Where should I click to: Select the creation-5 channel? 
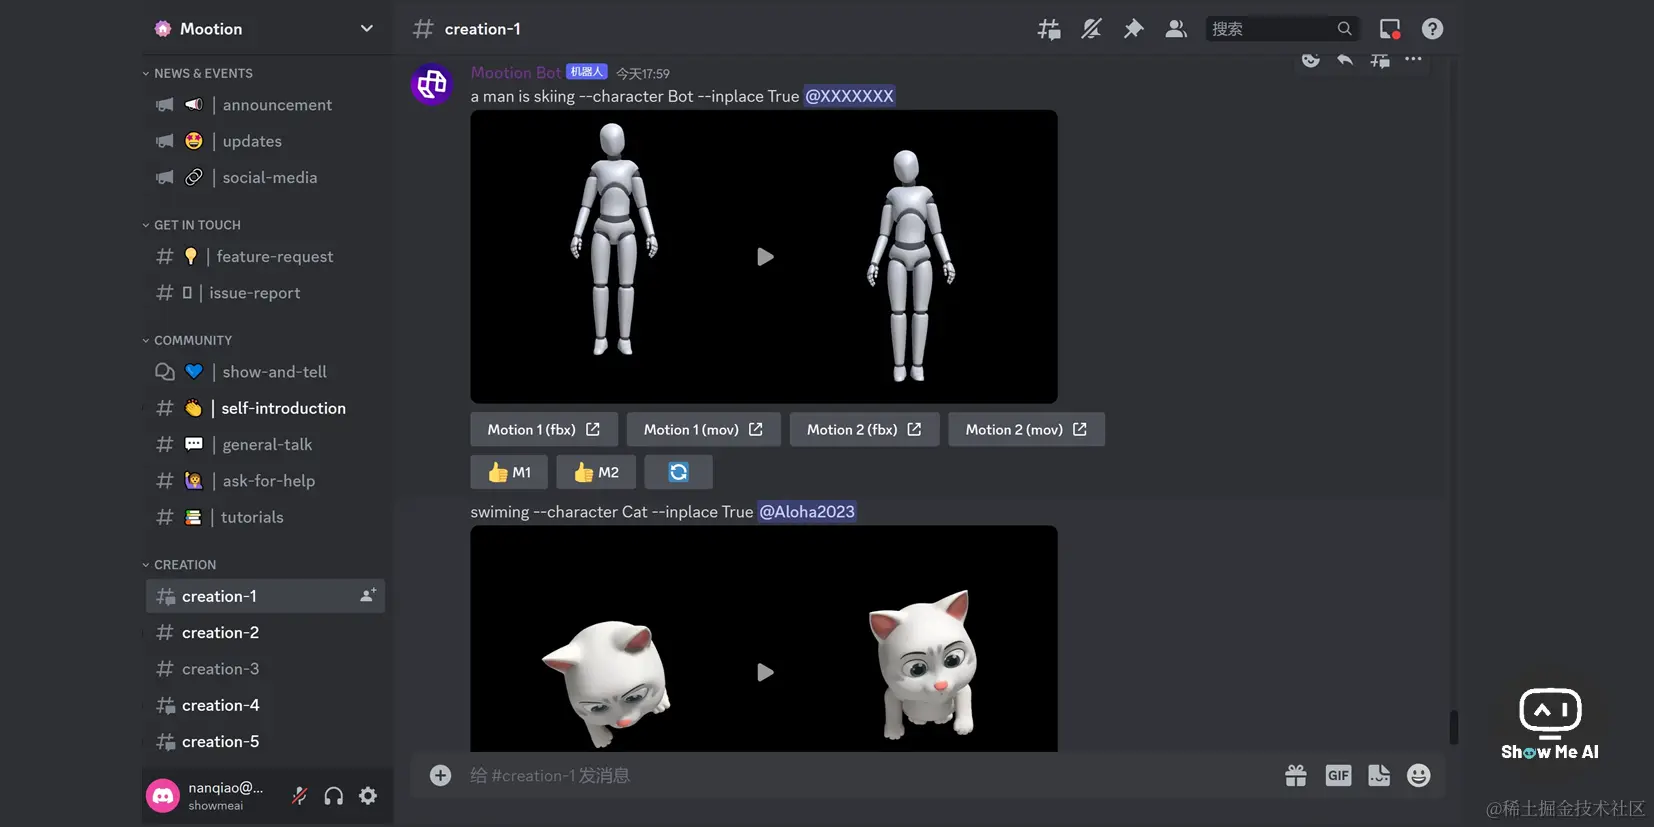tap(265, 741)
